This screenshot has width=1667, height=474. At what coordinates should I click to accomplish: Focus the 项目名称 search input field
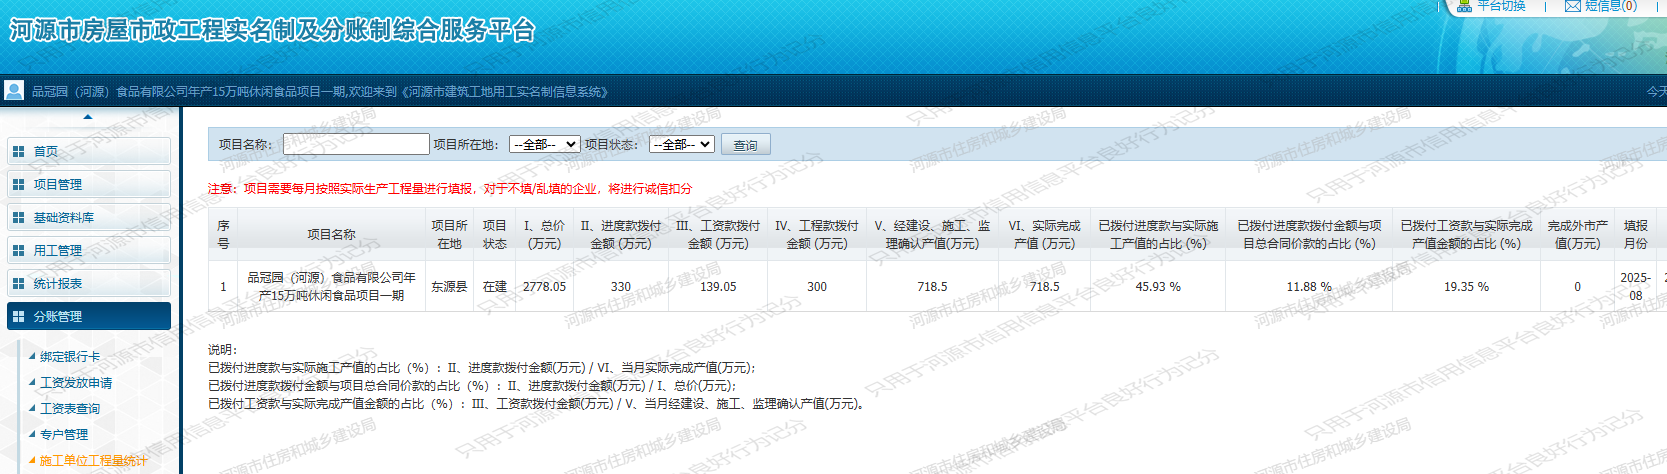356,144
